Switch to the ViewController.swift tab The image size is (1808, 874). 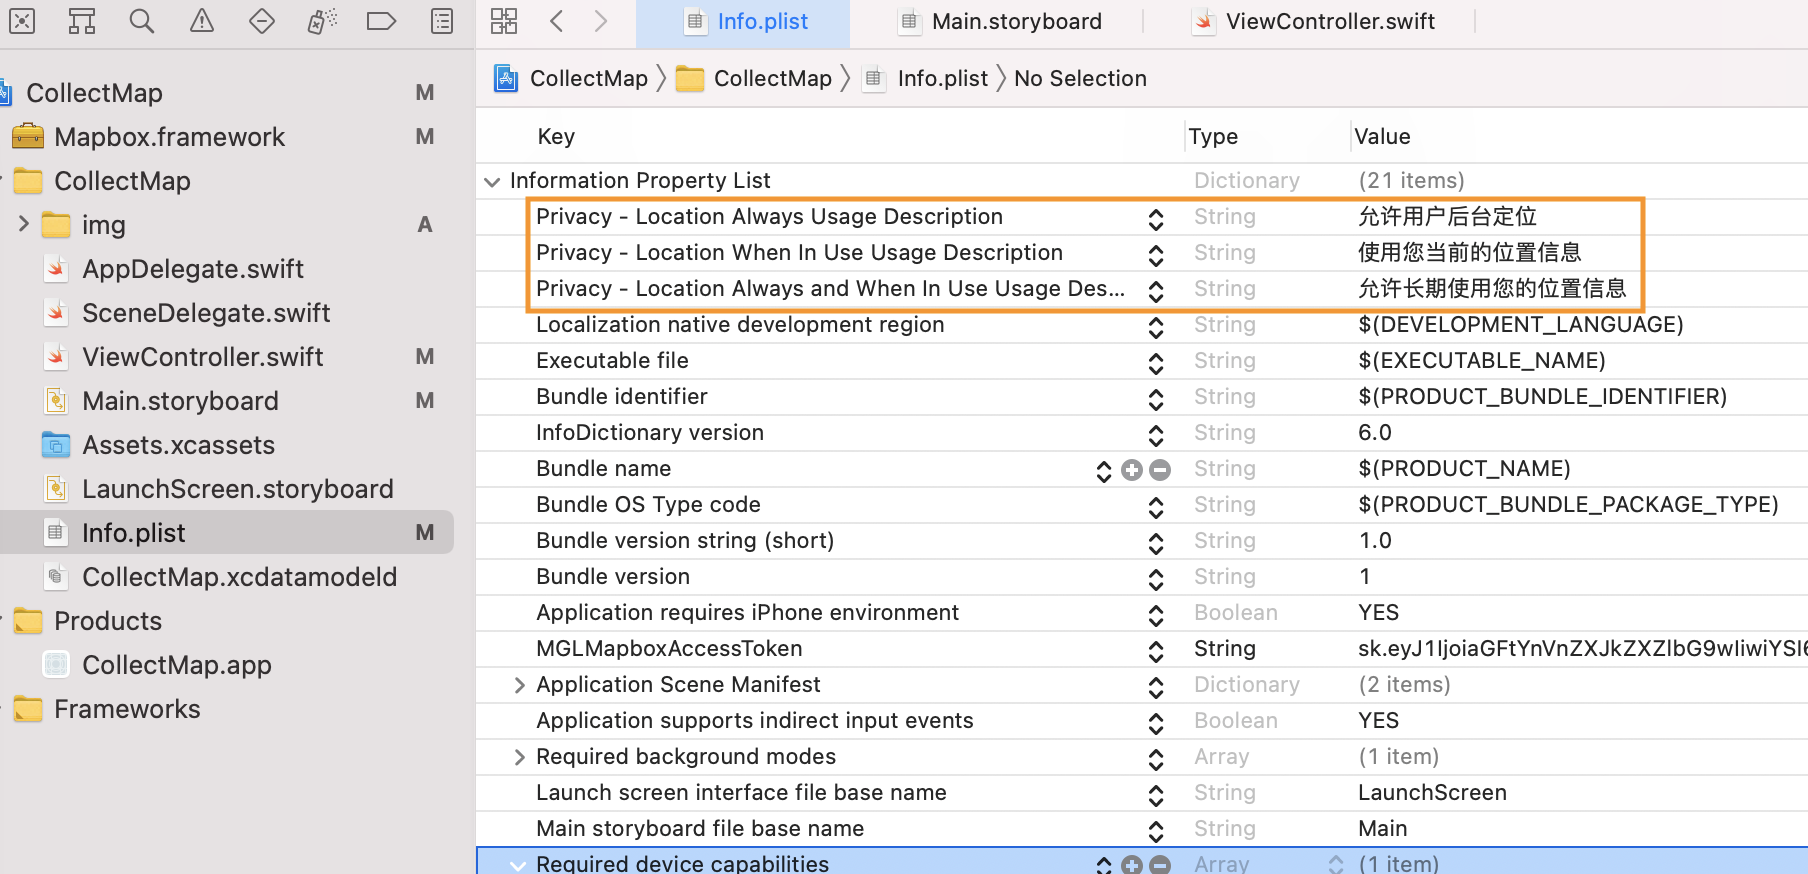click(x=1314, y=22)
